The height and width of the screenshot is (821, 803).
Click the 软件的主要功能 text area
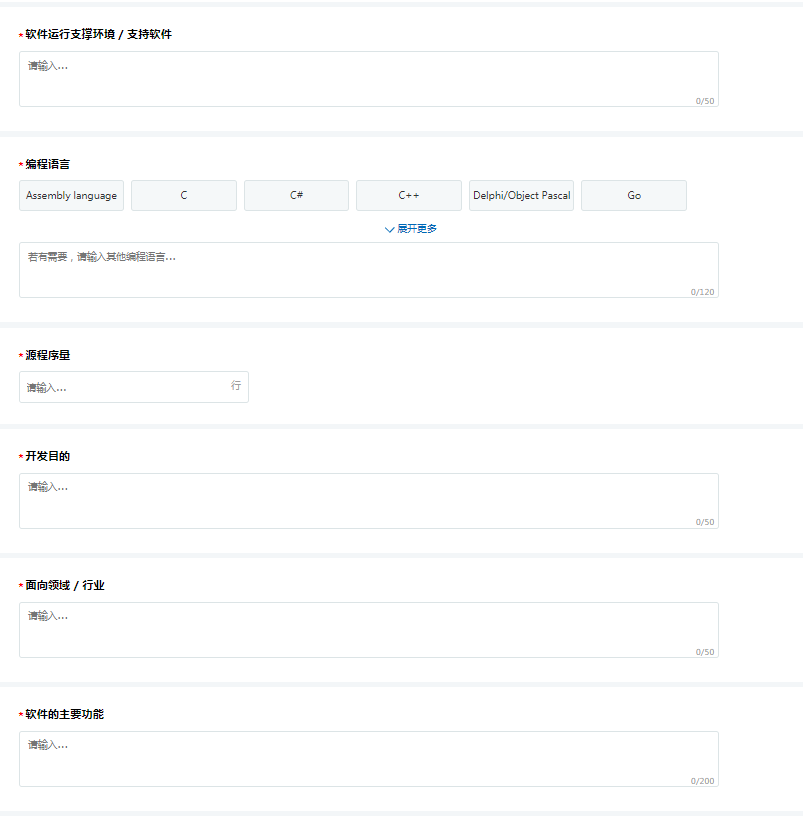(x=368, y=757)
